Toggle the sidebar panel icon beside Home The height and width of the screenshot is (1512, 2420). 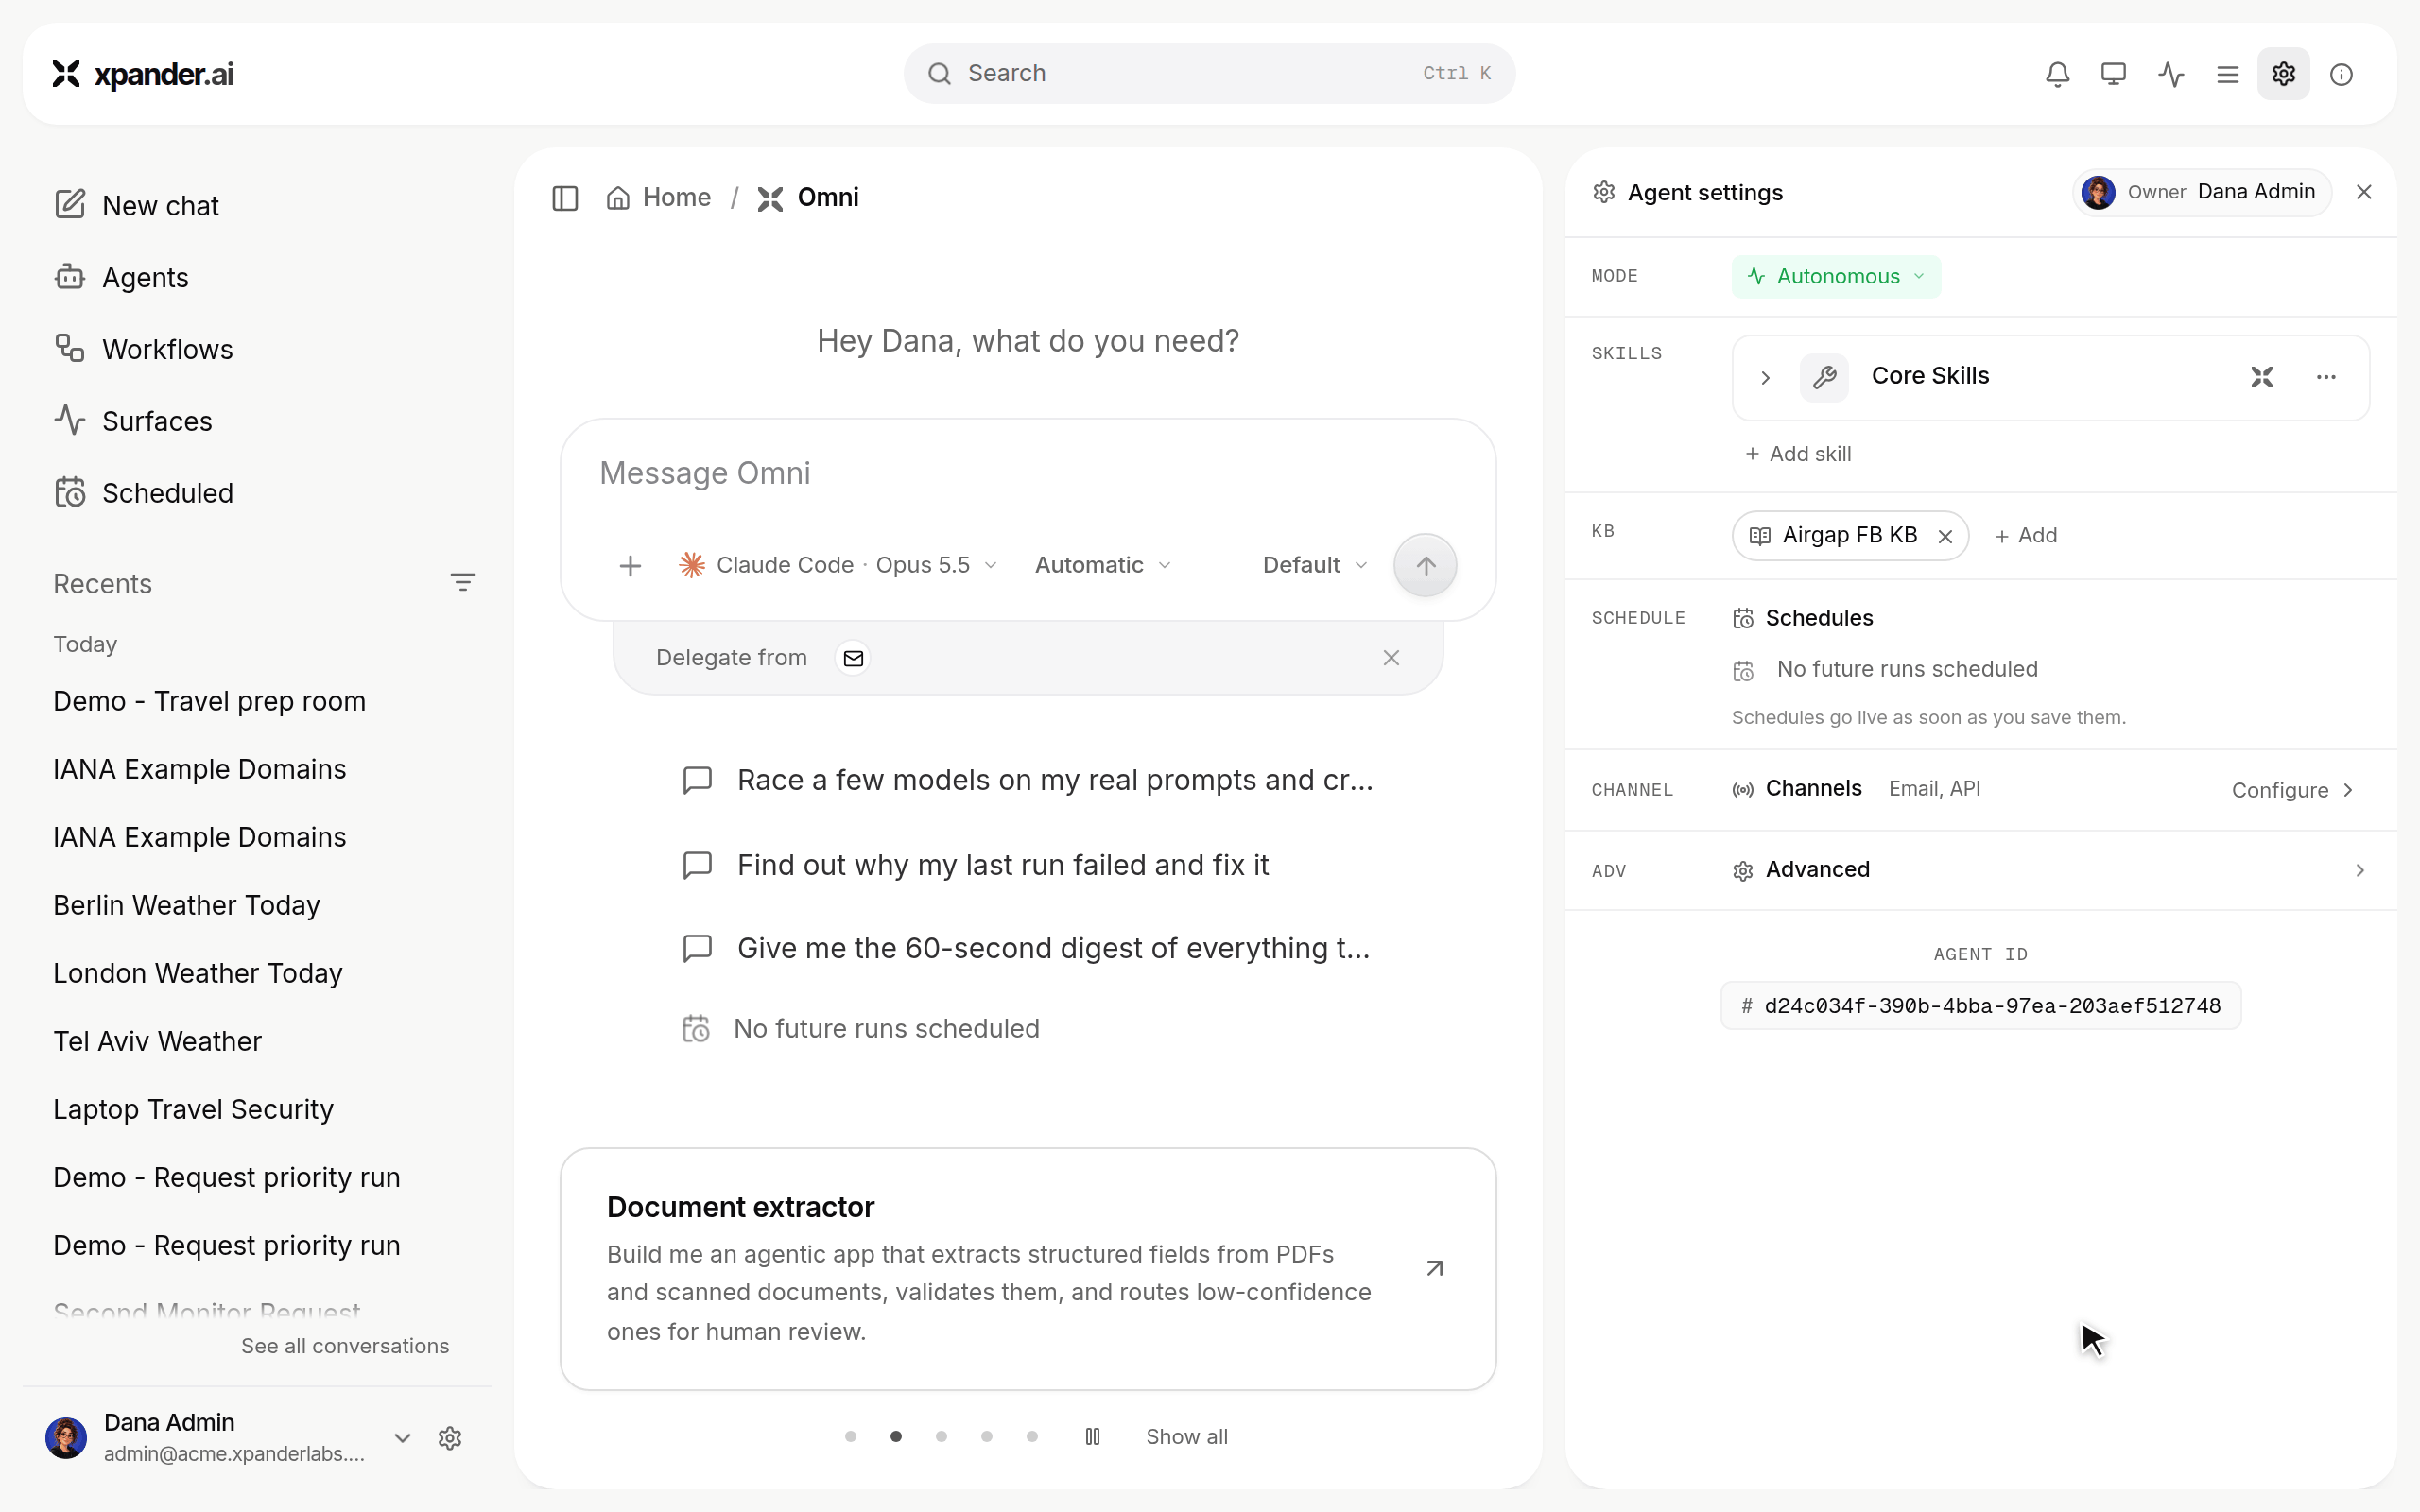point(565,198)
